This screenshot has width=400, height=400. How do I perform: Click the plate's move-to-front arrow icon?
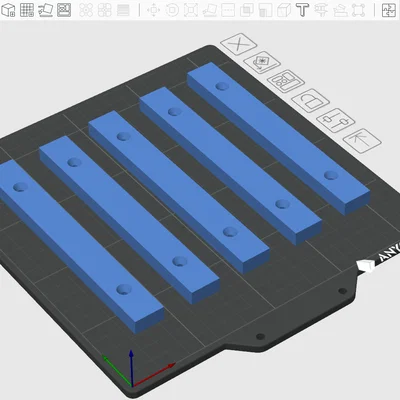[362, 141]
